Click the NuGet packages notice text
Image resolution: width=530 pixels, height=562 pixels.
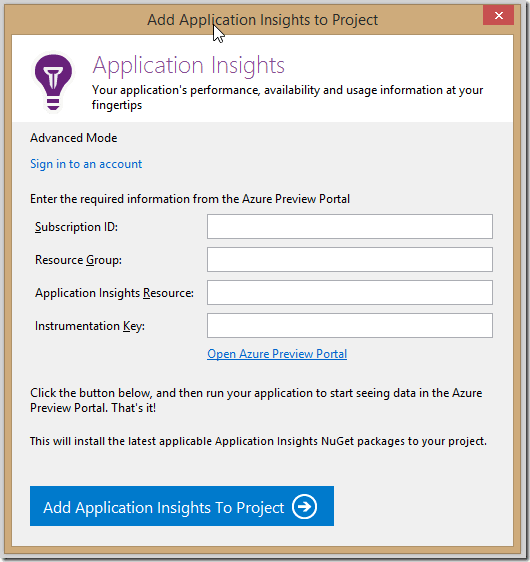point(258,441)
